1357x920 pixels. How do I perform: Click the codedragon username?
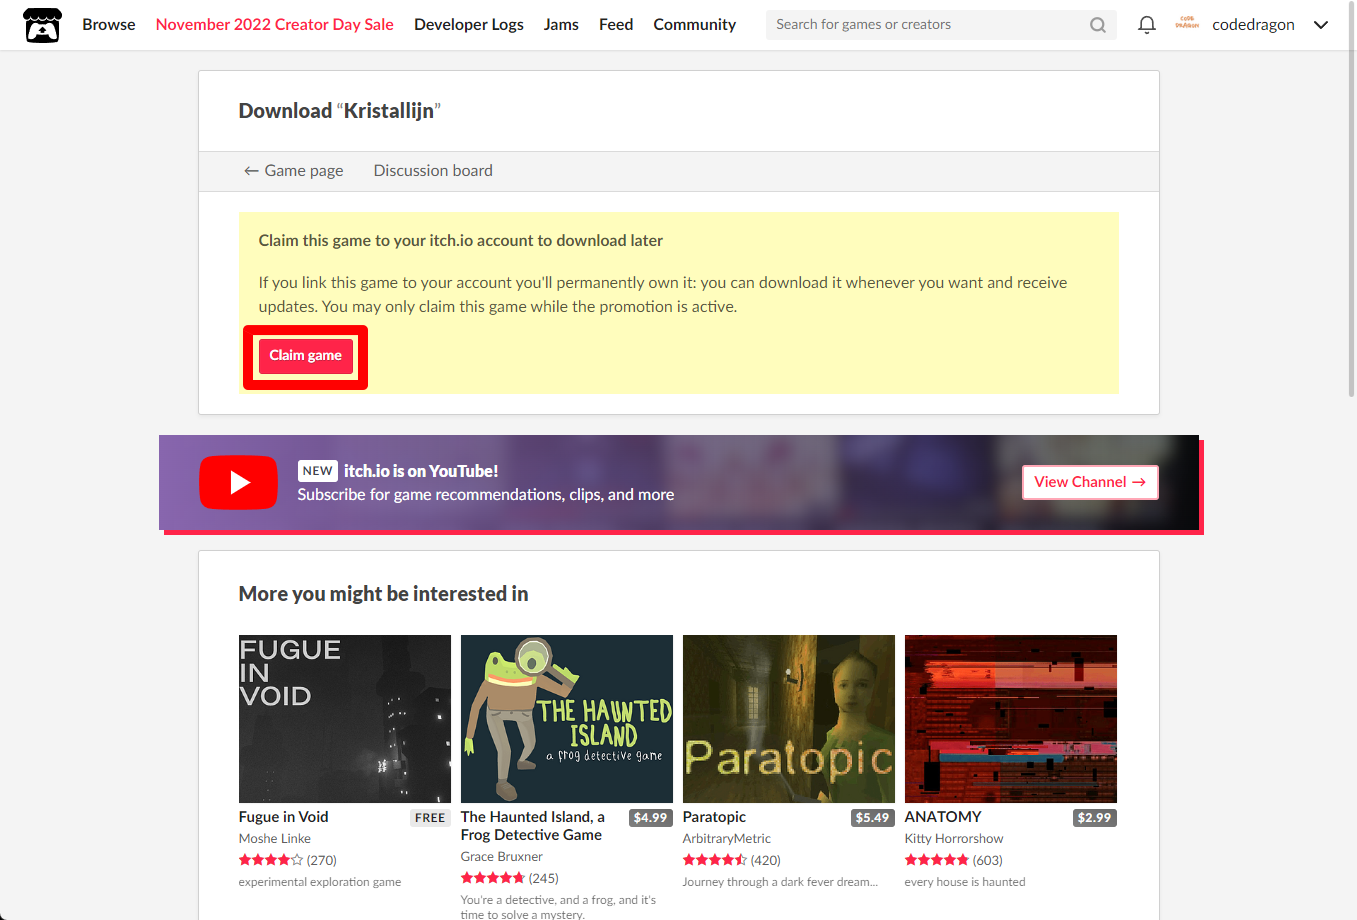click(1253, 25)
